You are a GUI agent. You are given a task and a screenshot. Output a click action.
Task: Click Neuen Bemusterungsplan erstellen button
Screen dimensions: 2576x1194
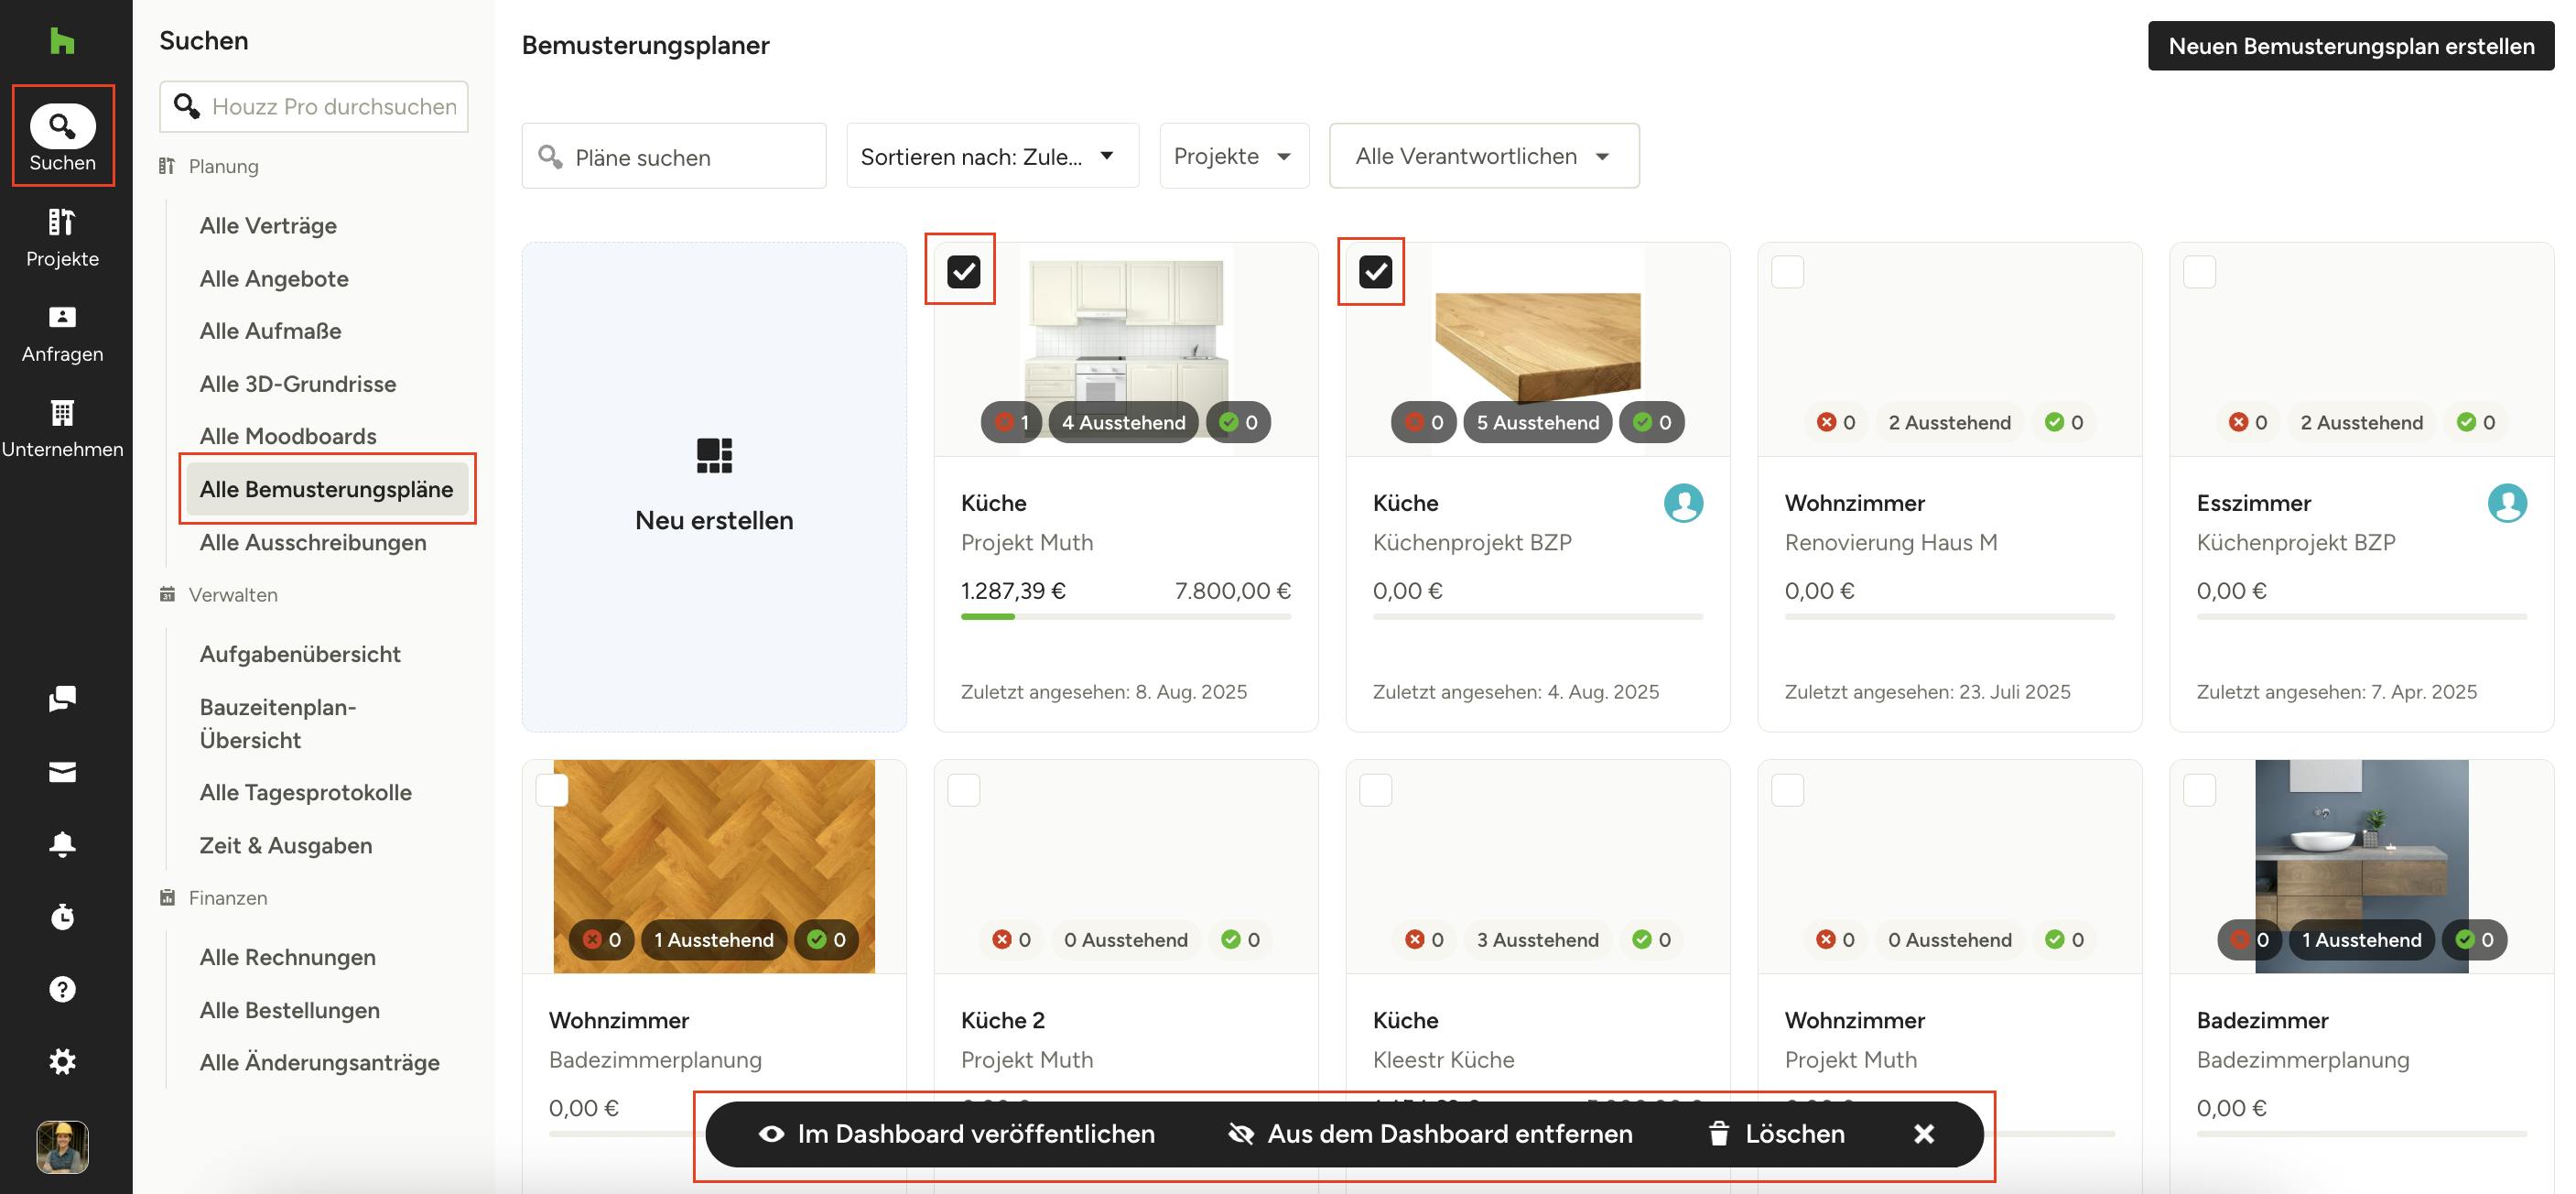(x=2350, y=46)
